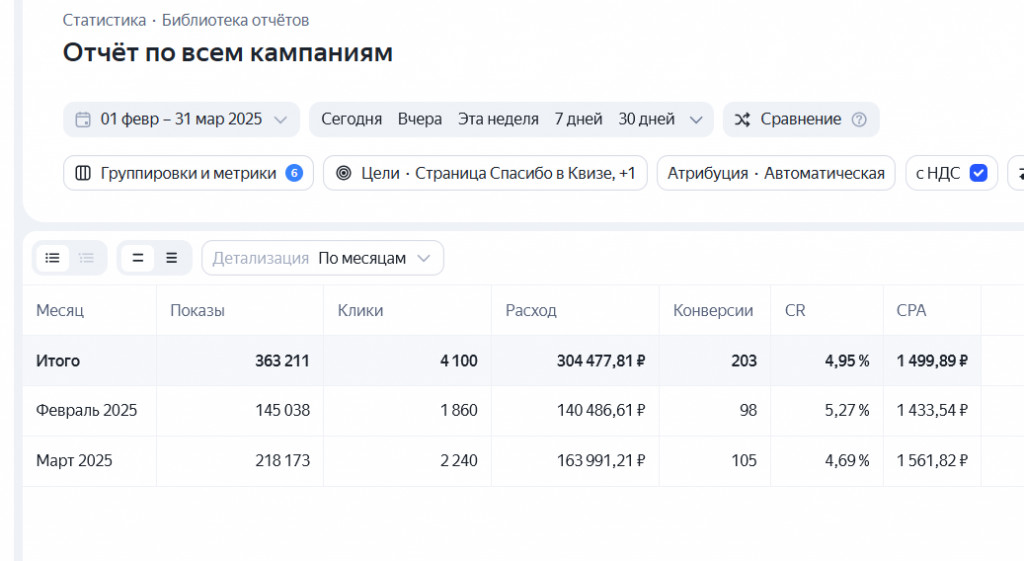Screen dimensions: 1024x561
Task: Sort by Показы column header
Action: (x=197, y=310)
